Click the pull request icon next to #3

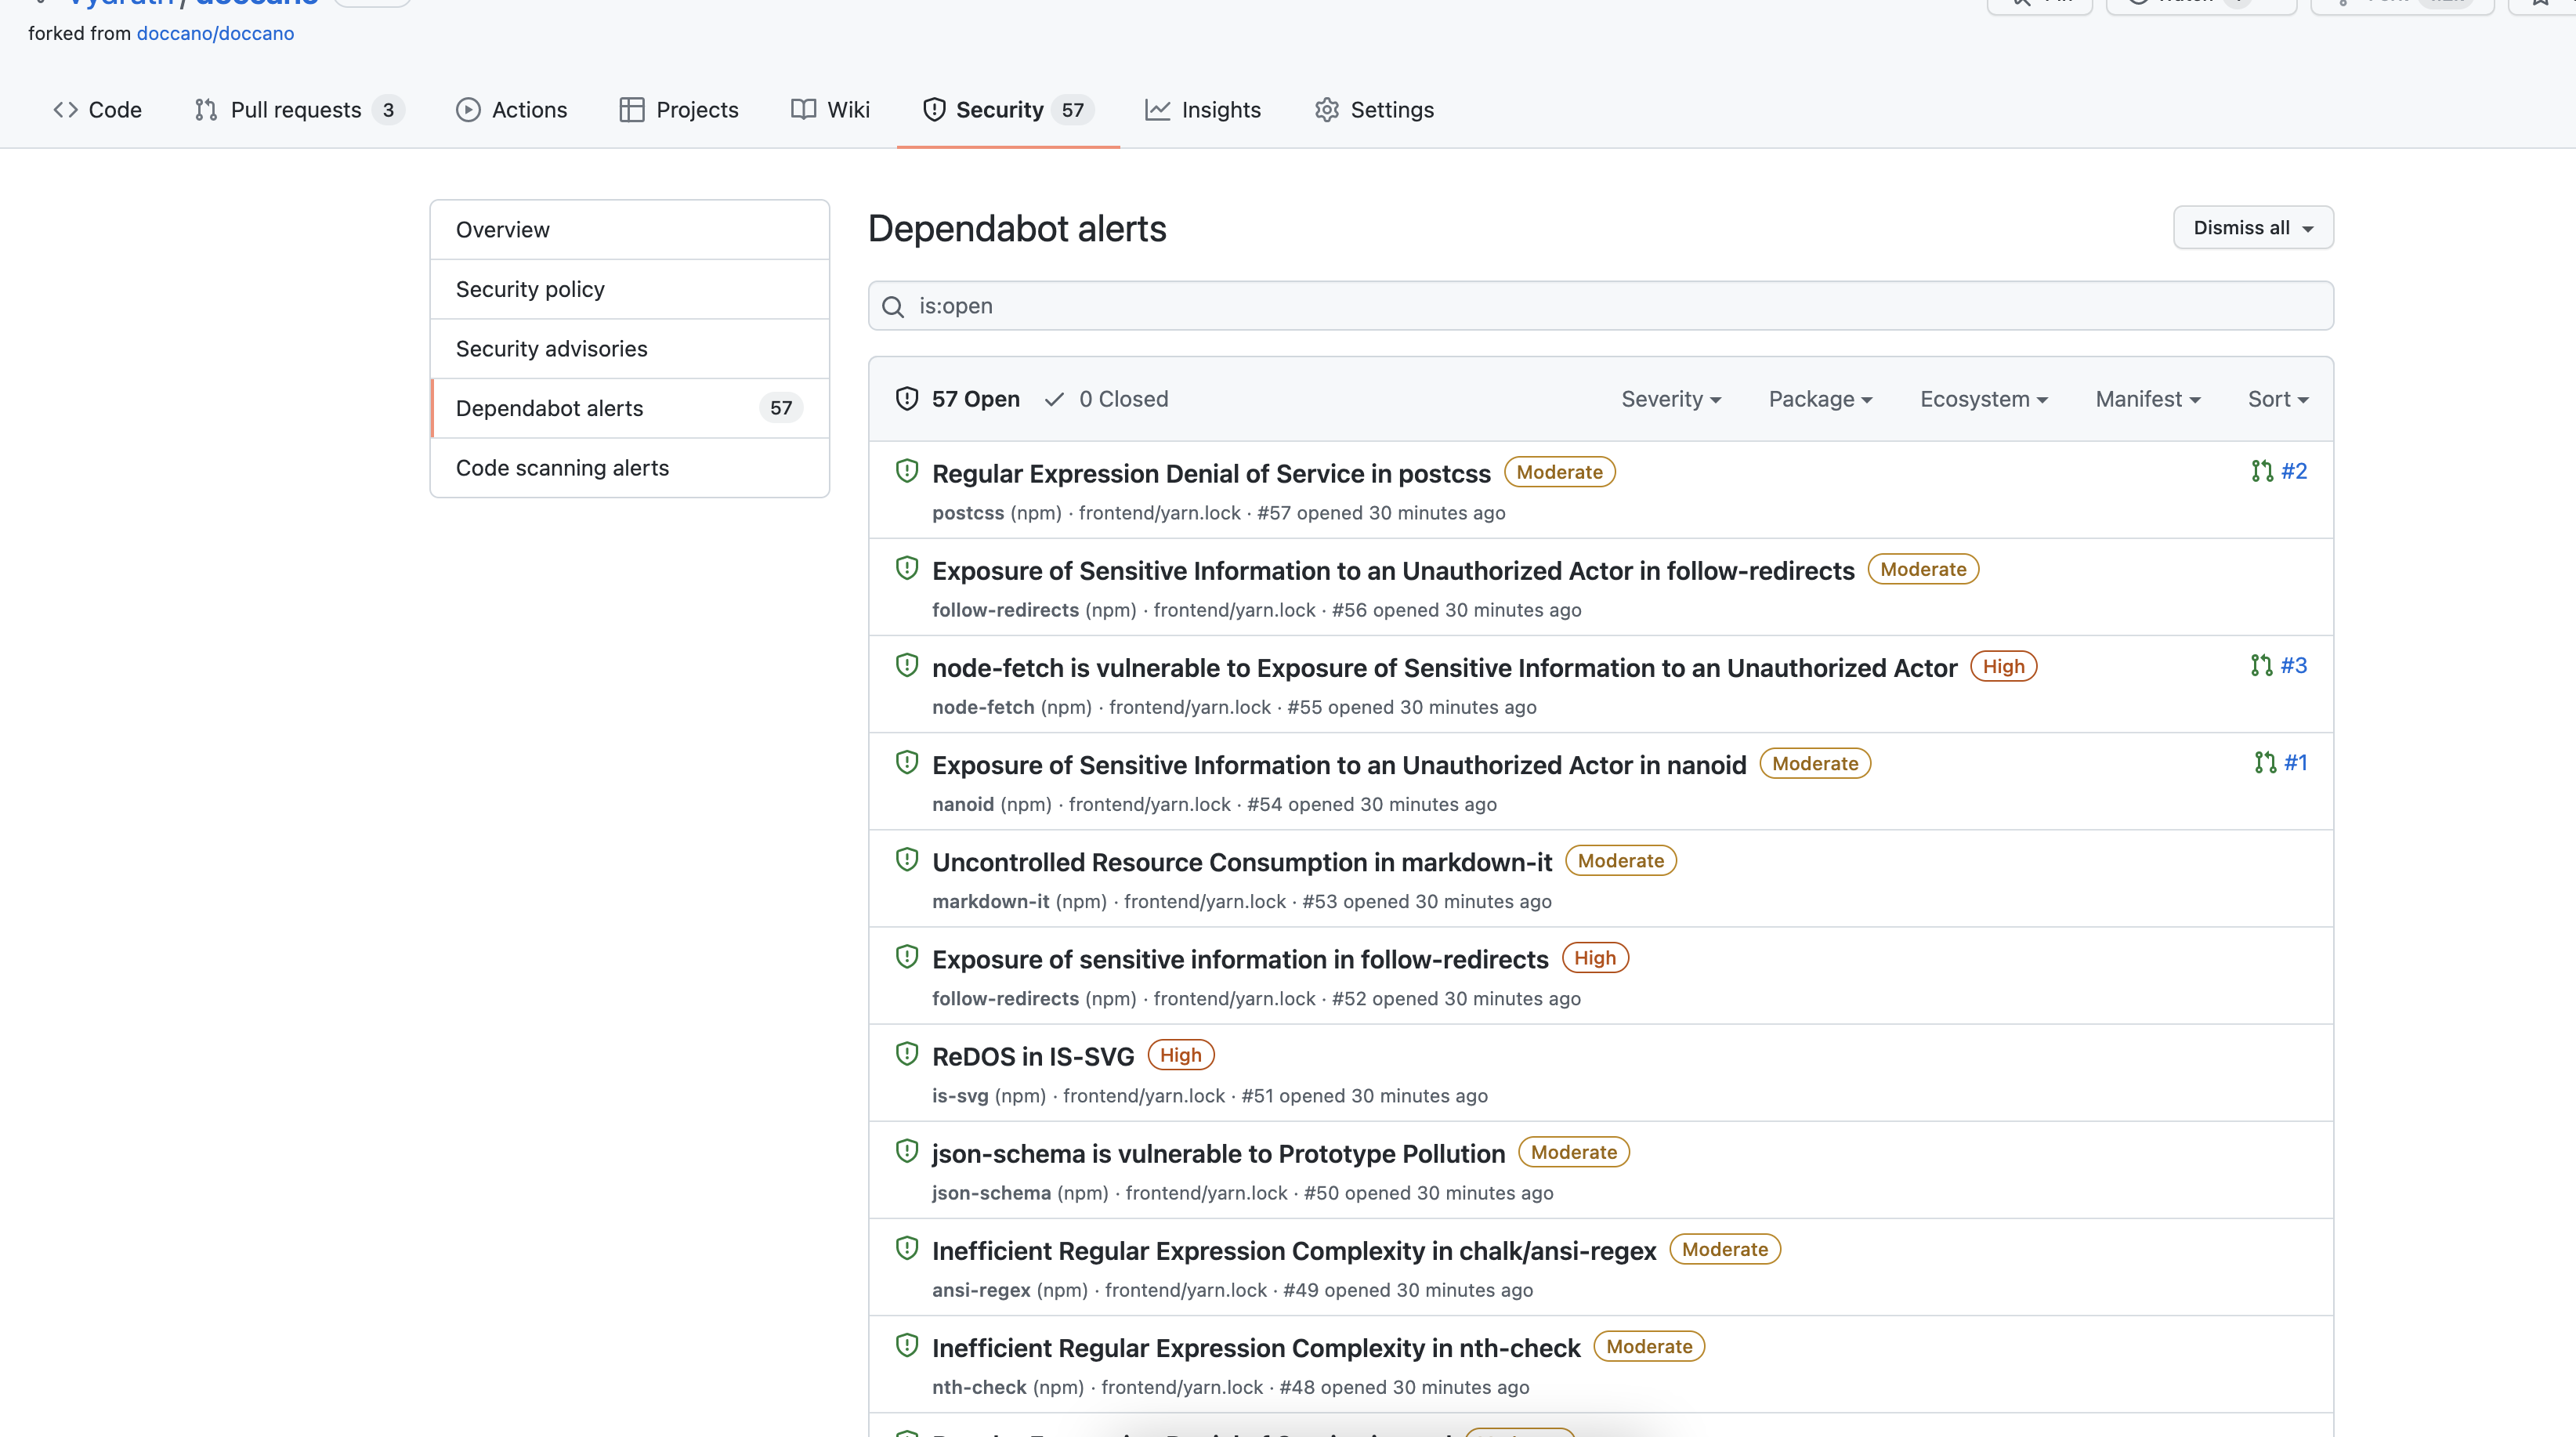pos(2262,665)
